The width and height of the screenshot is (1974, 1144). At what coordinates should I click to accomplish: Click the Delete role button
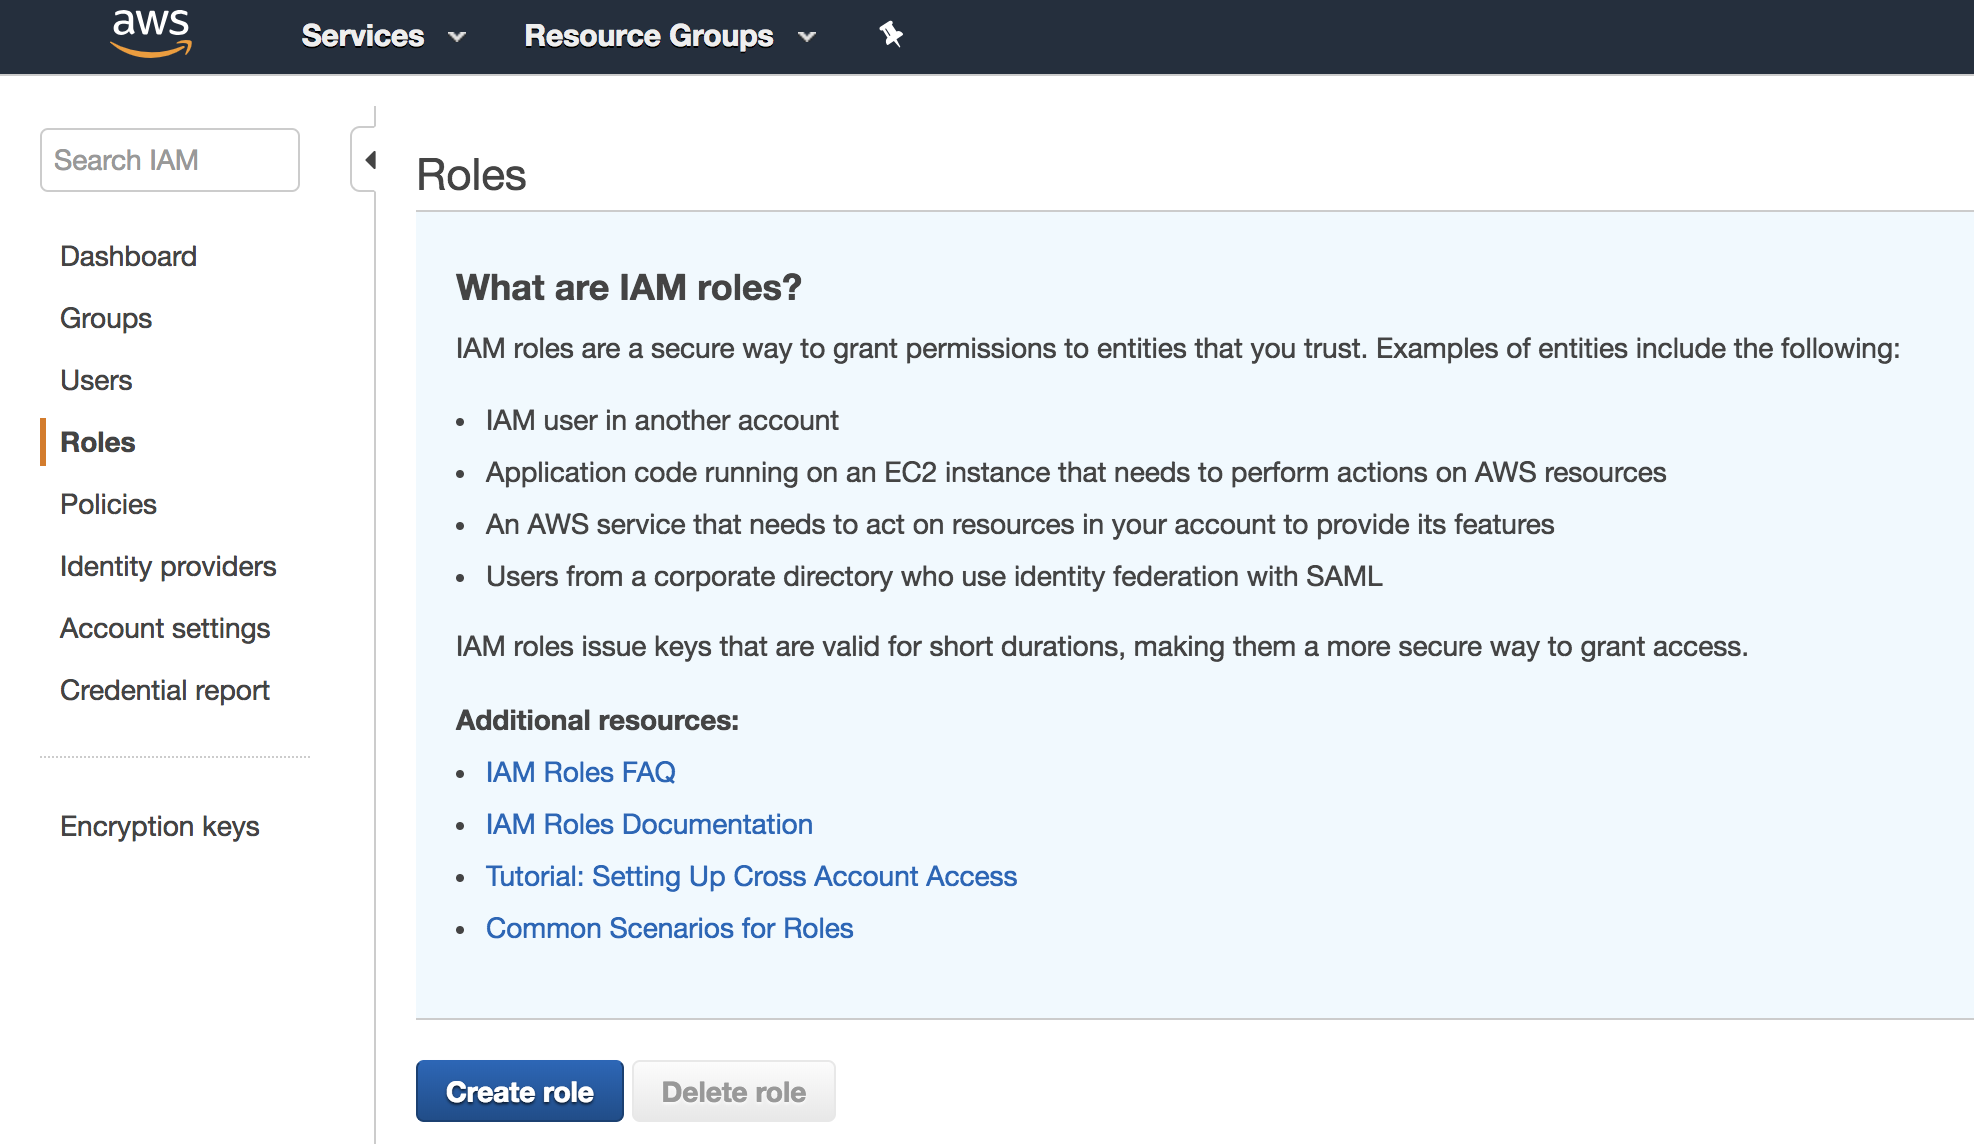[x=734, y=1091]
